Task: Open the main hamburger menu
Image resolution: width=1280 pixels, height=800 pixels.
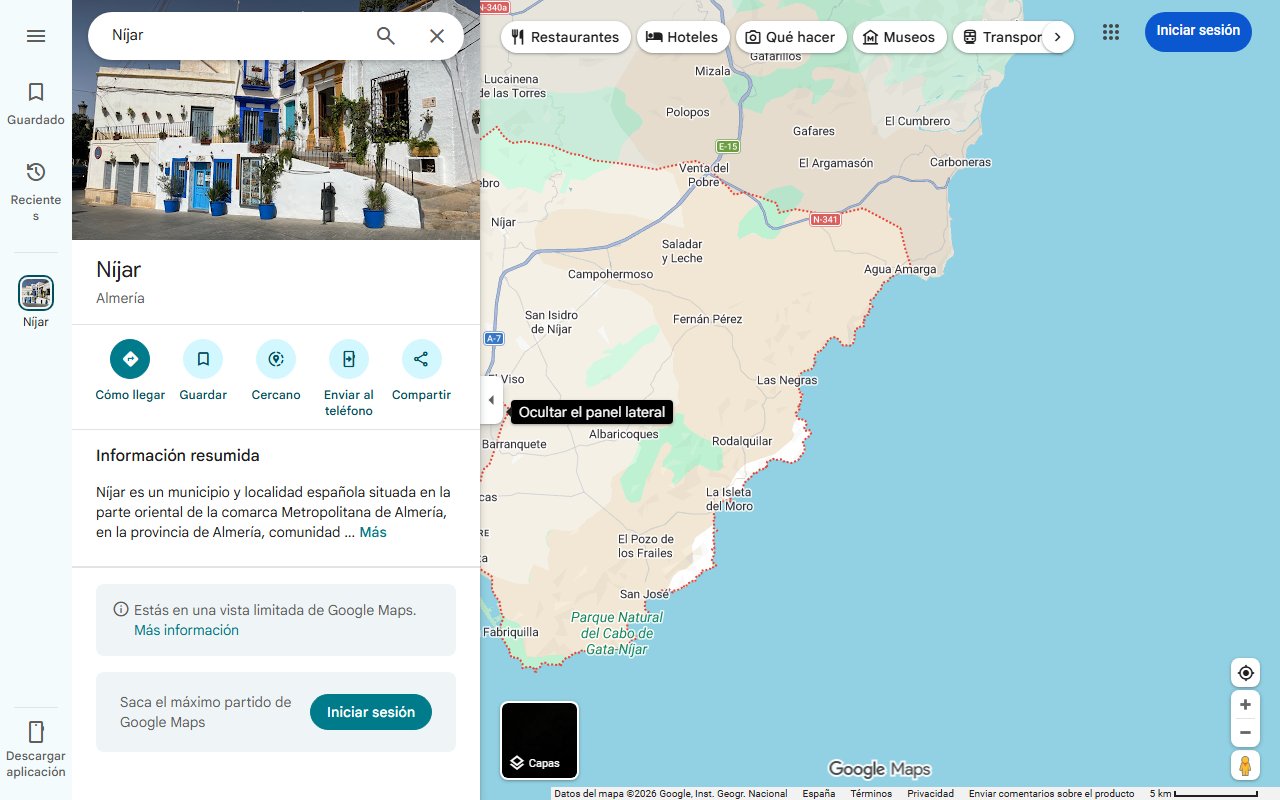Action: (36, 35)
